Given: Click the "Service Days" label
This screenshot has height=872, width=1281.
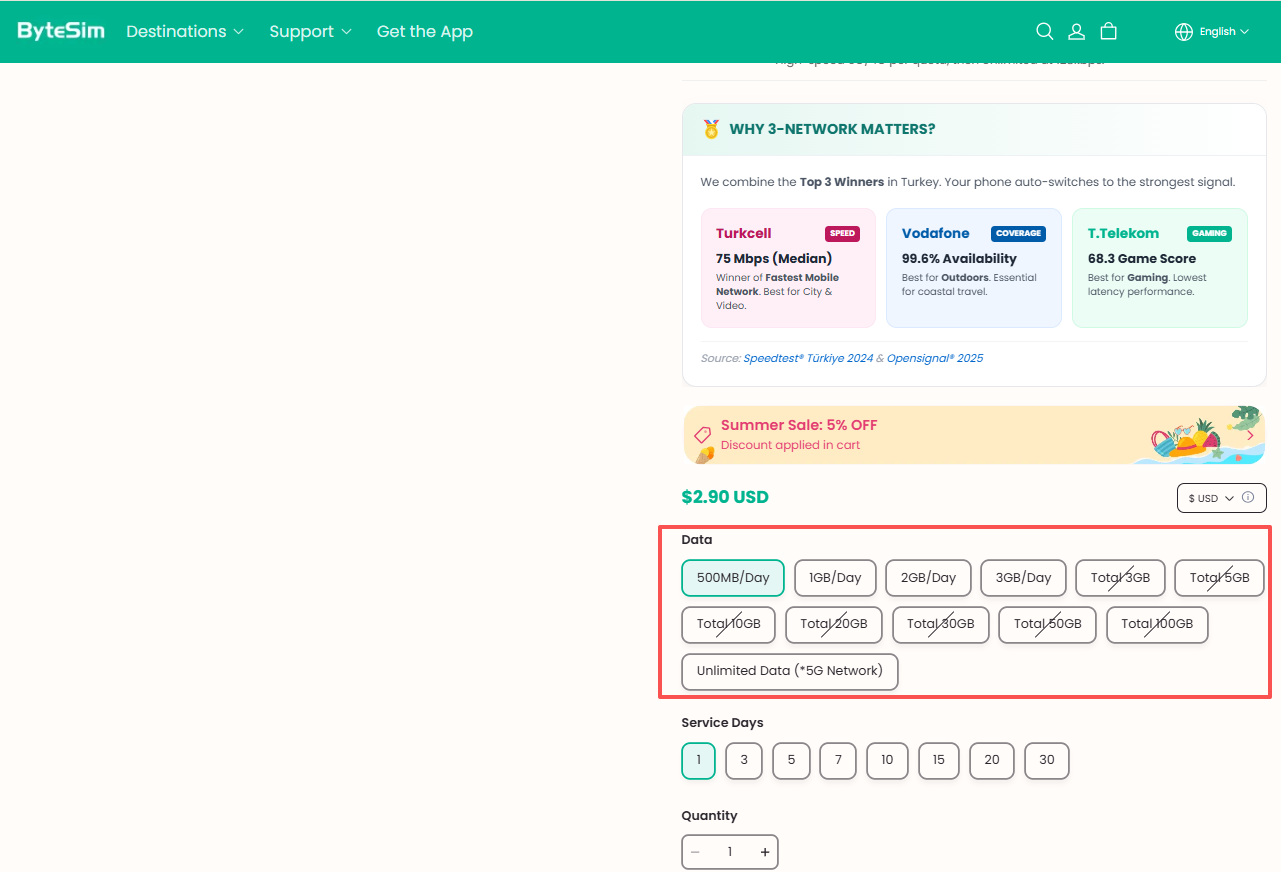Looking at the screenshot, I should coord(722,723).
